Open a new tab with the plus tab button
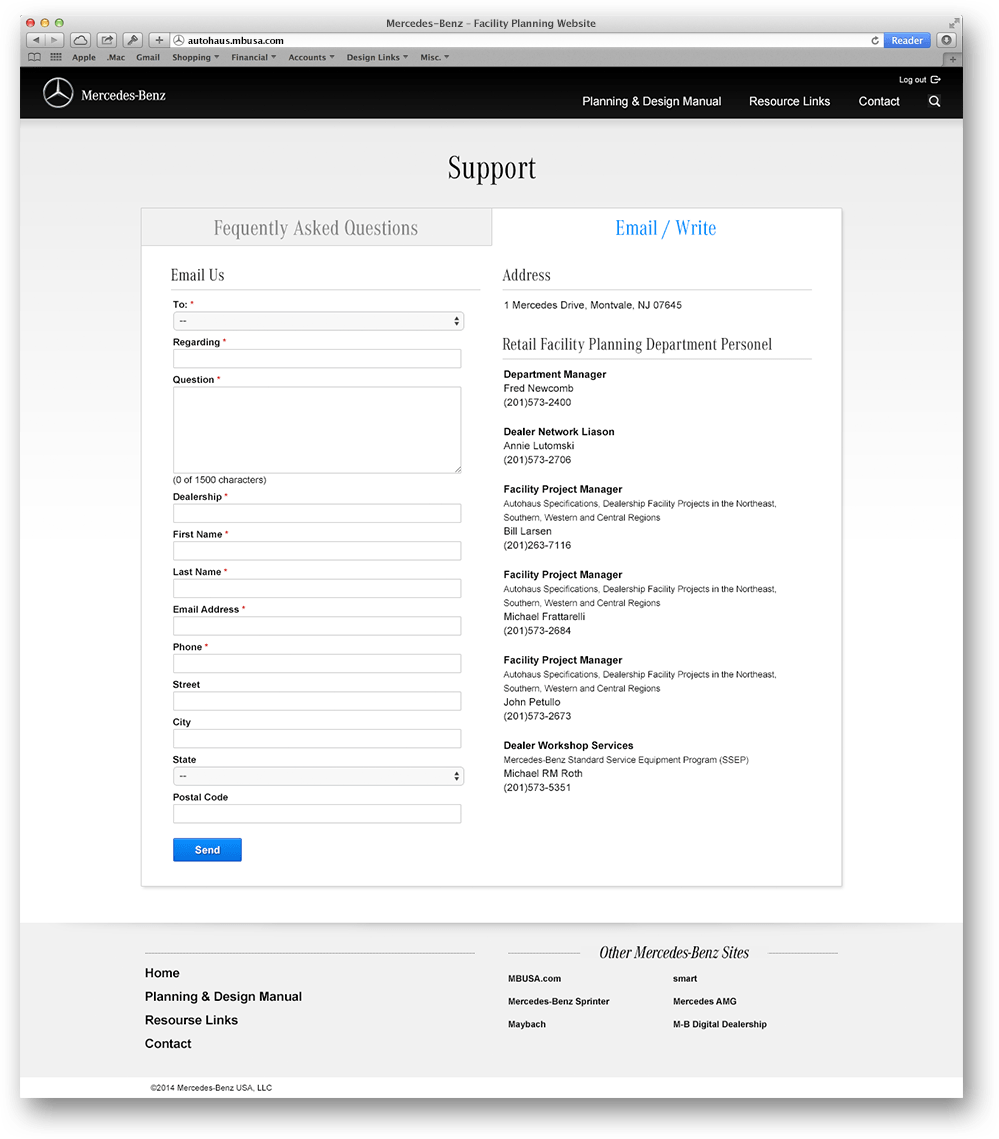 click(953, 59)
